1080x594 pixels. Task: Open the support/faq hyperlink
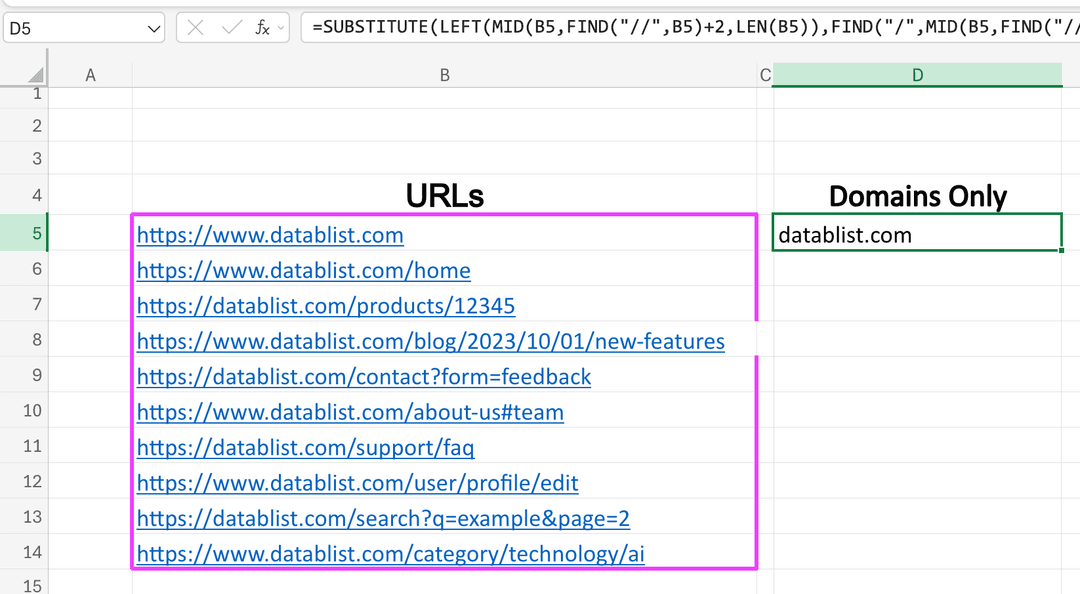(x=305, y=448)
